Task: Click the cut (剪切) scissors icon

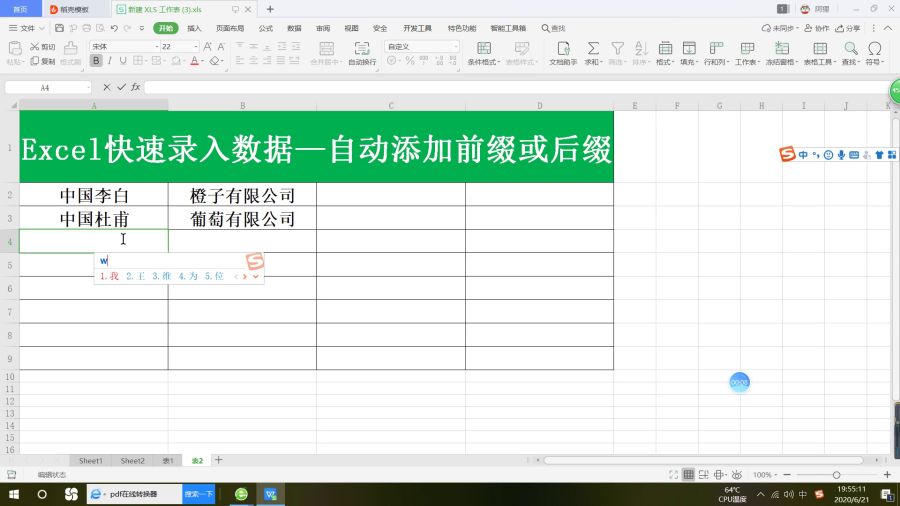Action: pyautogui.click(x=35, y=47)
